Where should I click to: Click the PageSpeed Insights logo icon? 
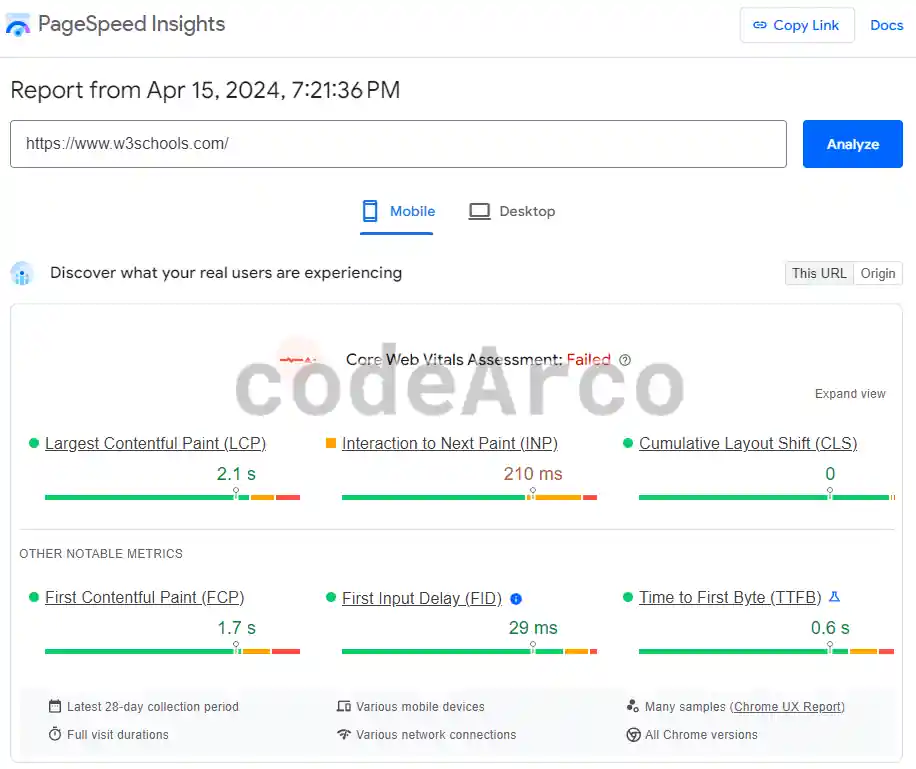[x=18, y=25]
